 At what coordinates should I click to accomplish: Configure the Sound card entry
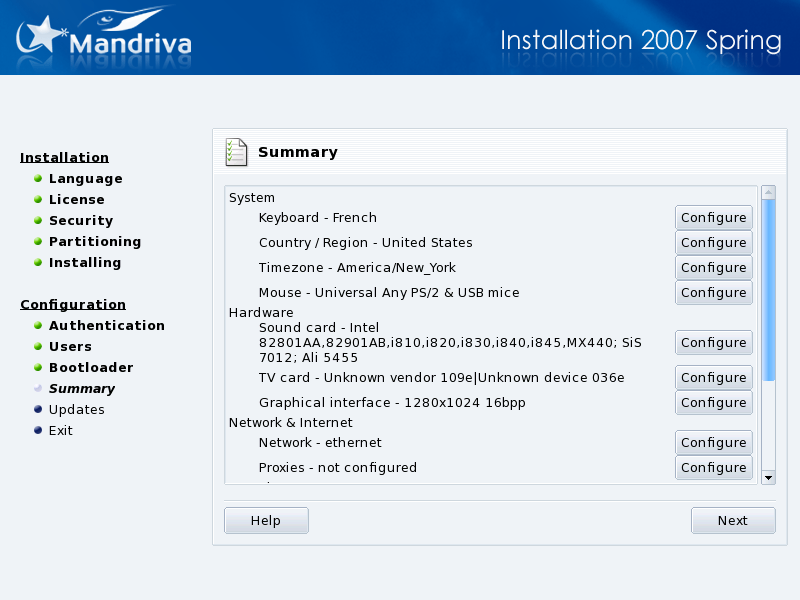click(x=713, y=343)
